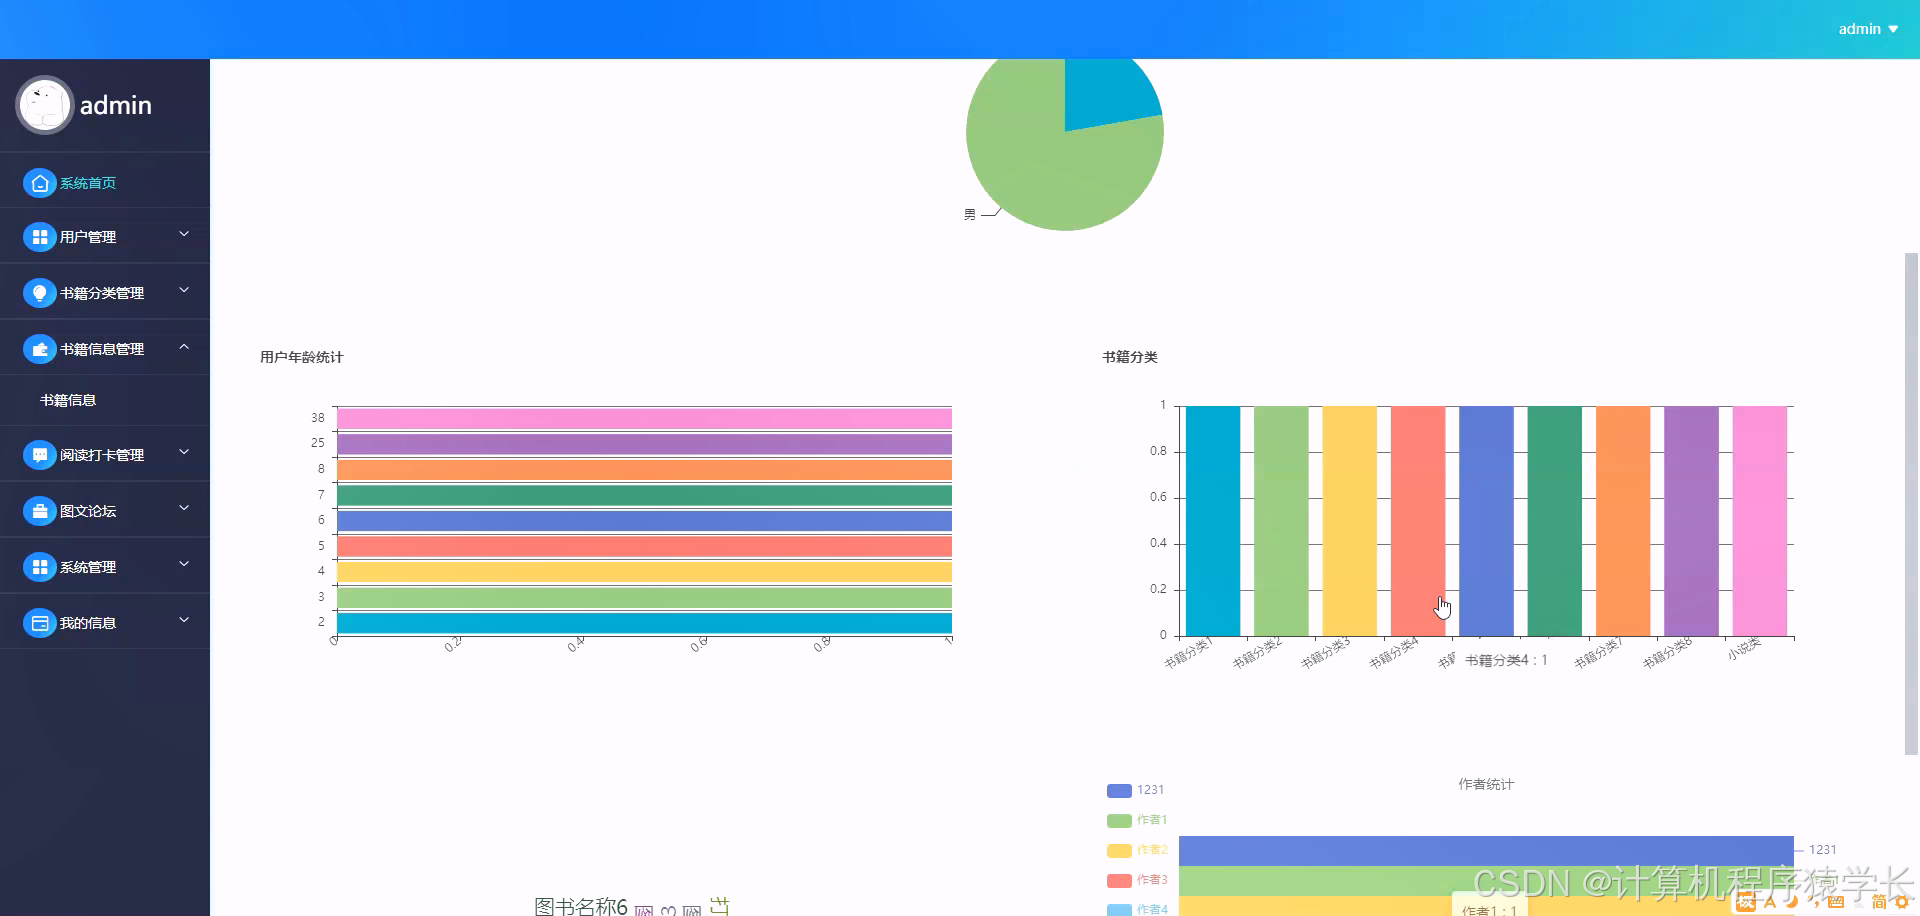Open the 书籍信息 submenu item

(x=105, y=400)
